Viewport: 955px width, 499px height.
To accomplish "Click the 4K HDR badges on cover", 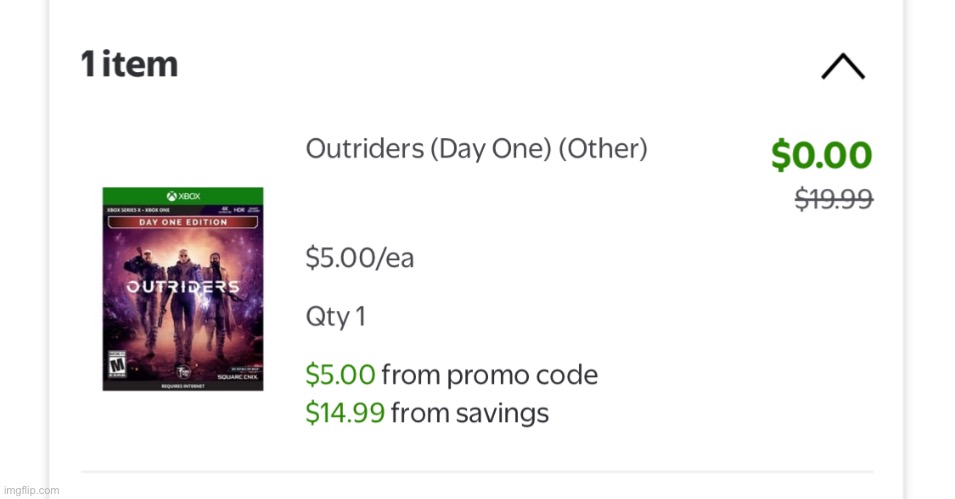I will [x=239, y=210].
